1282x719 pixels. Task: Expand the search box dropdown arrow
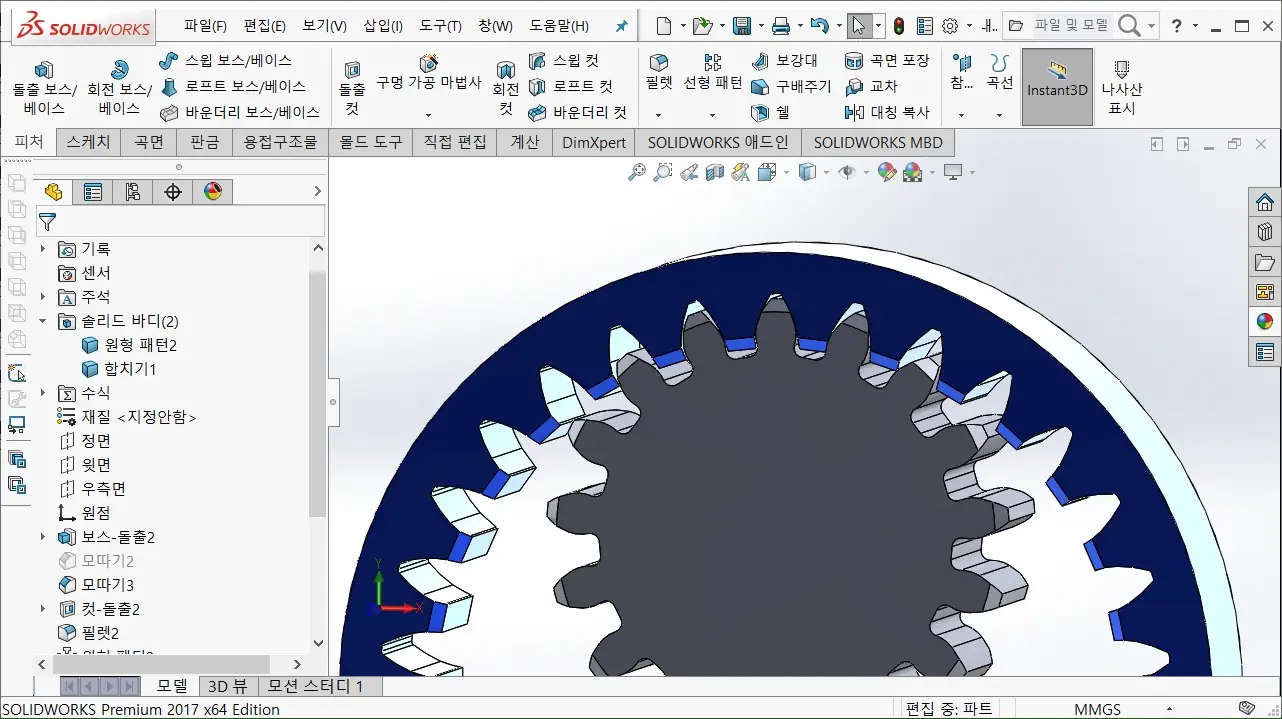pos(1151,27)
